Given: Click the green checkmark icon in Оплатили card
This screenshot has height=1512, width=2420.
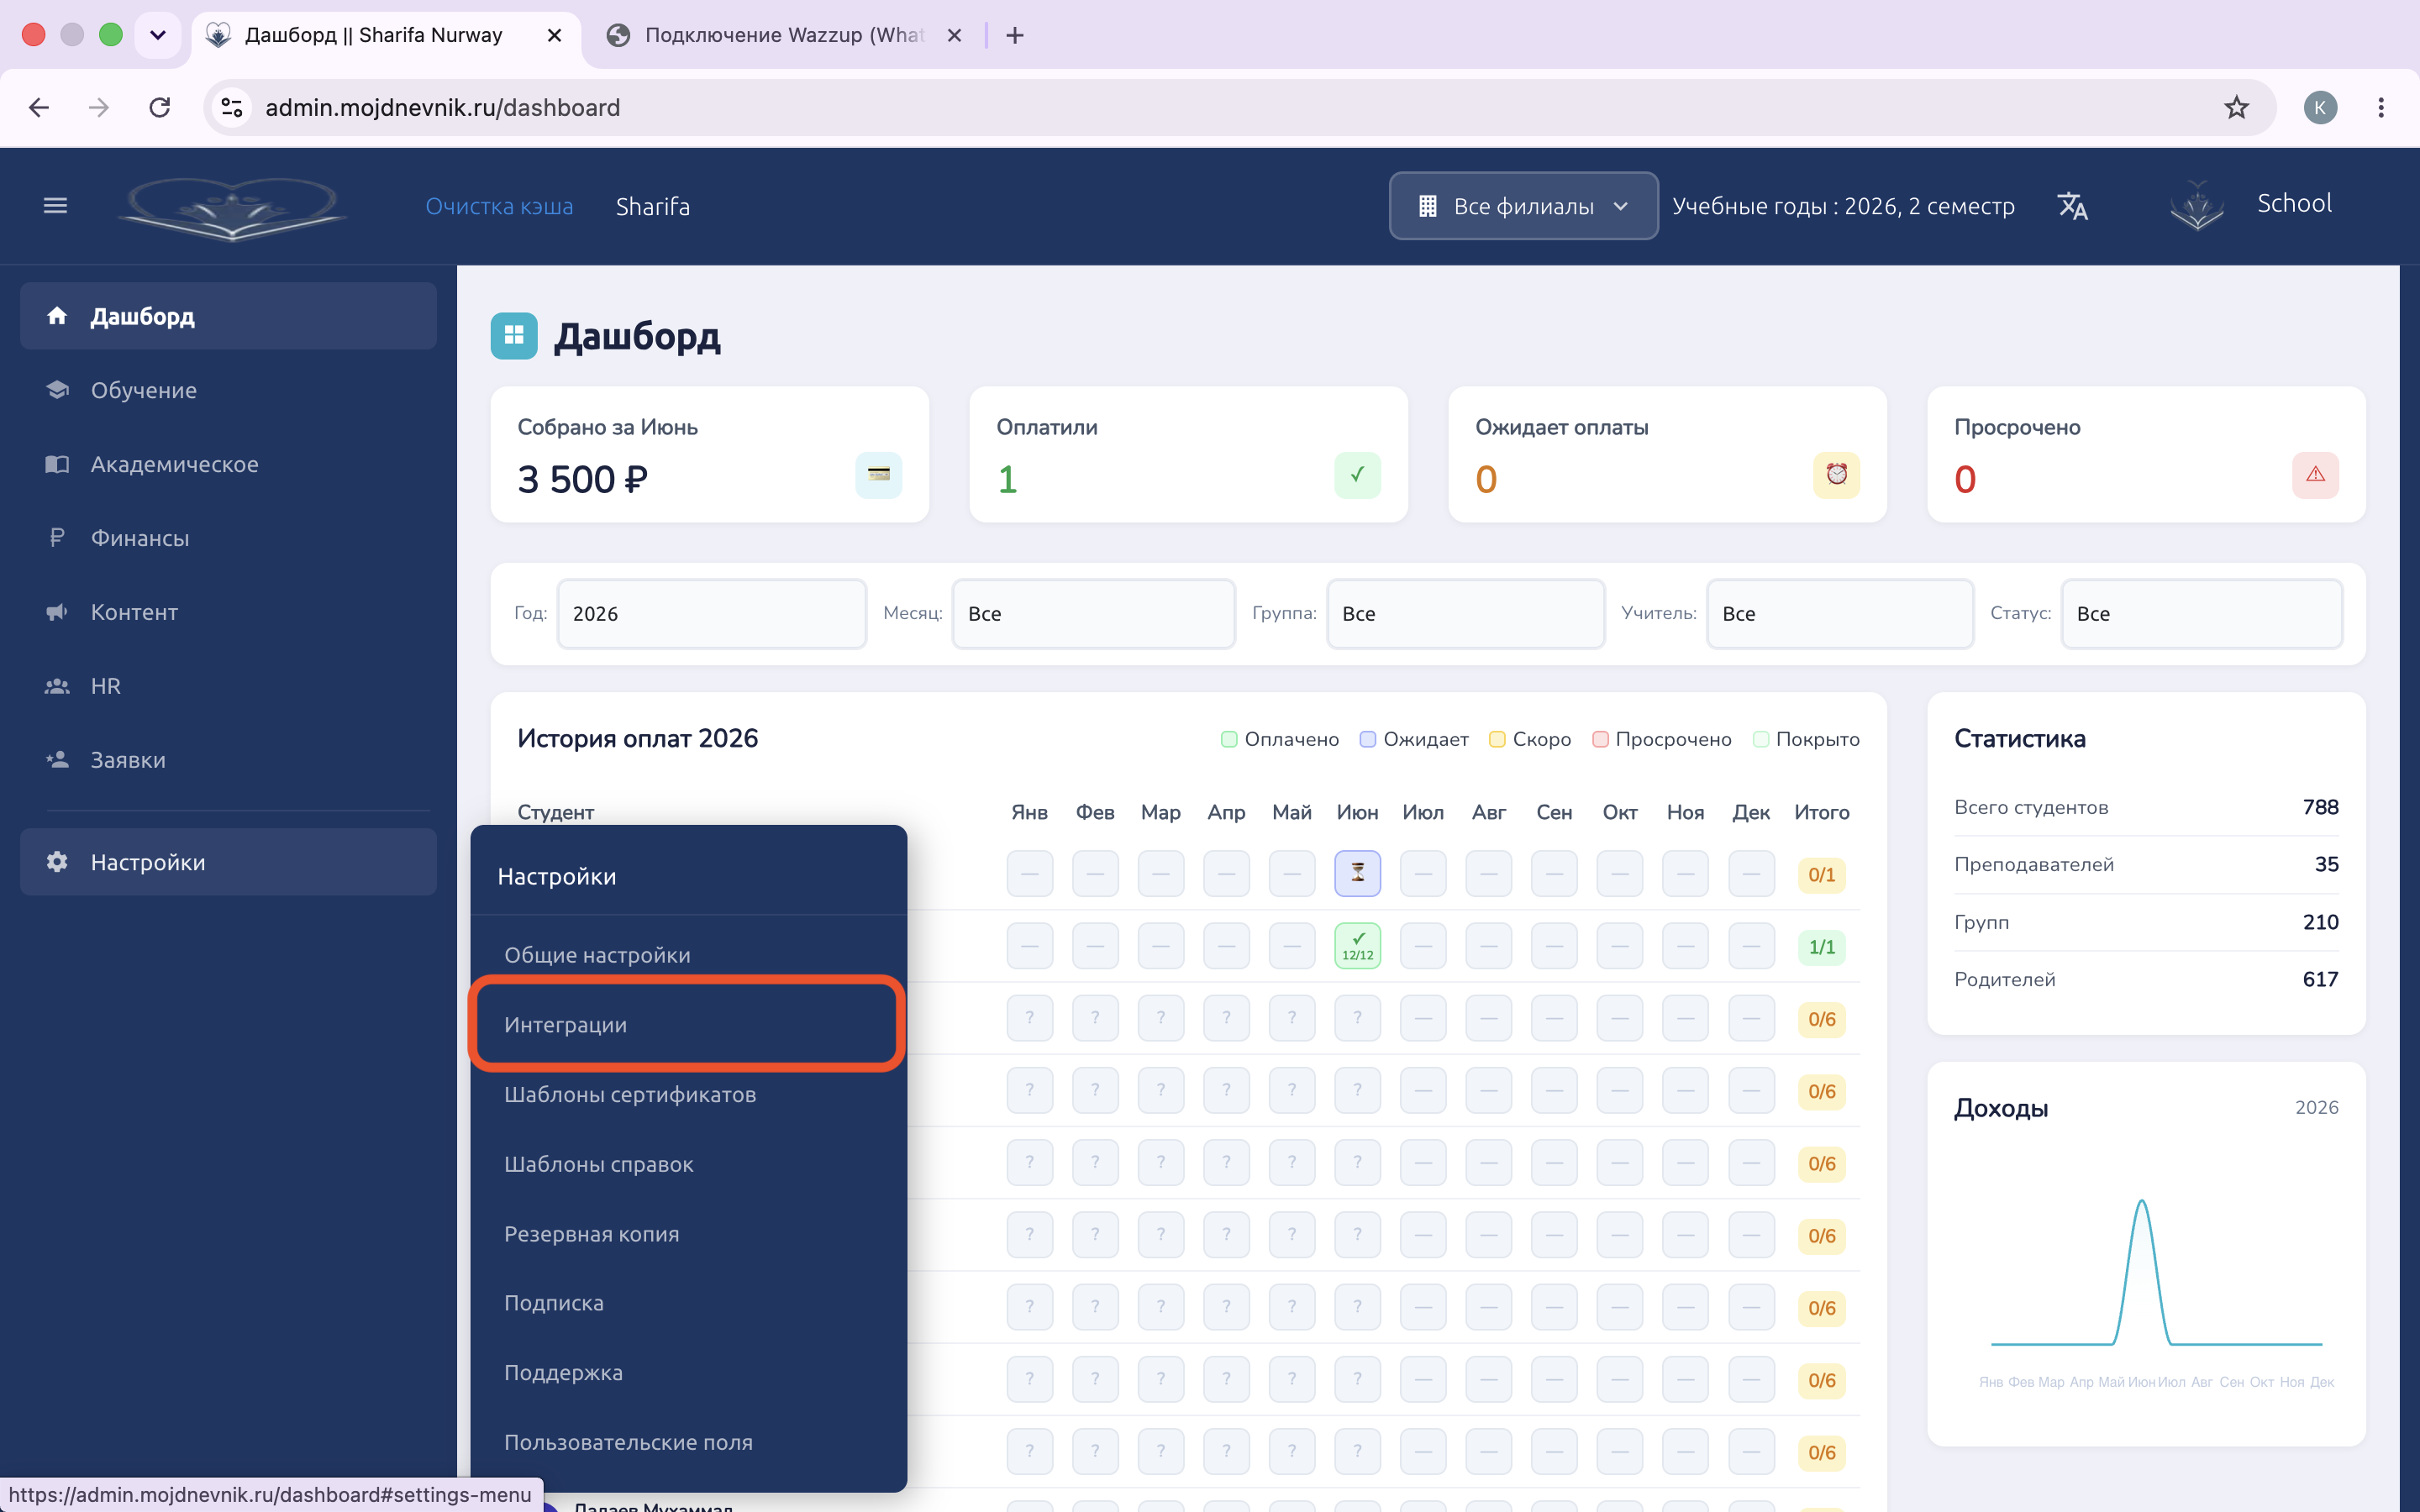Looking at the screenshot, I should [1357, 475].
